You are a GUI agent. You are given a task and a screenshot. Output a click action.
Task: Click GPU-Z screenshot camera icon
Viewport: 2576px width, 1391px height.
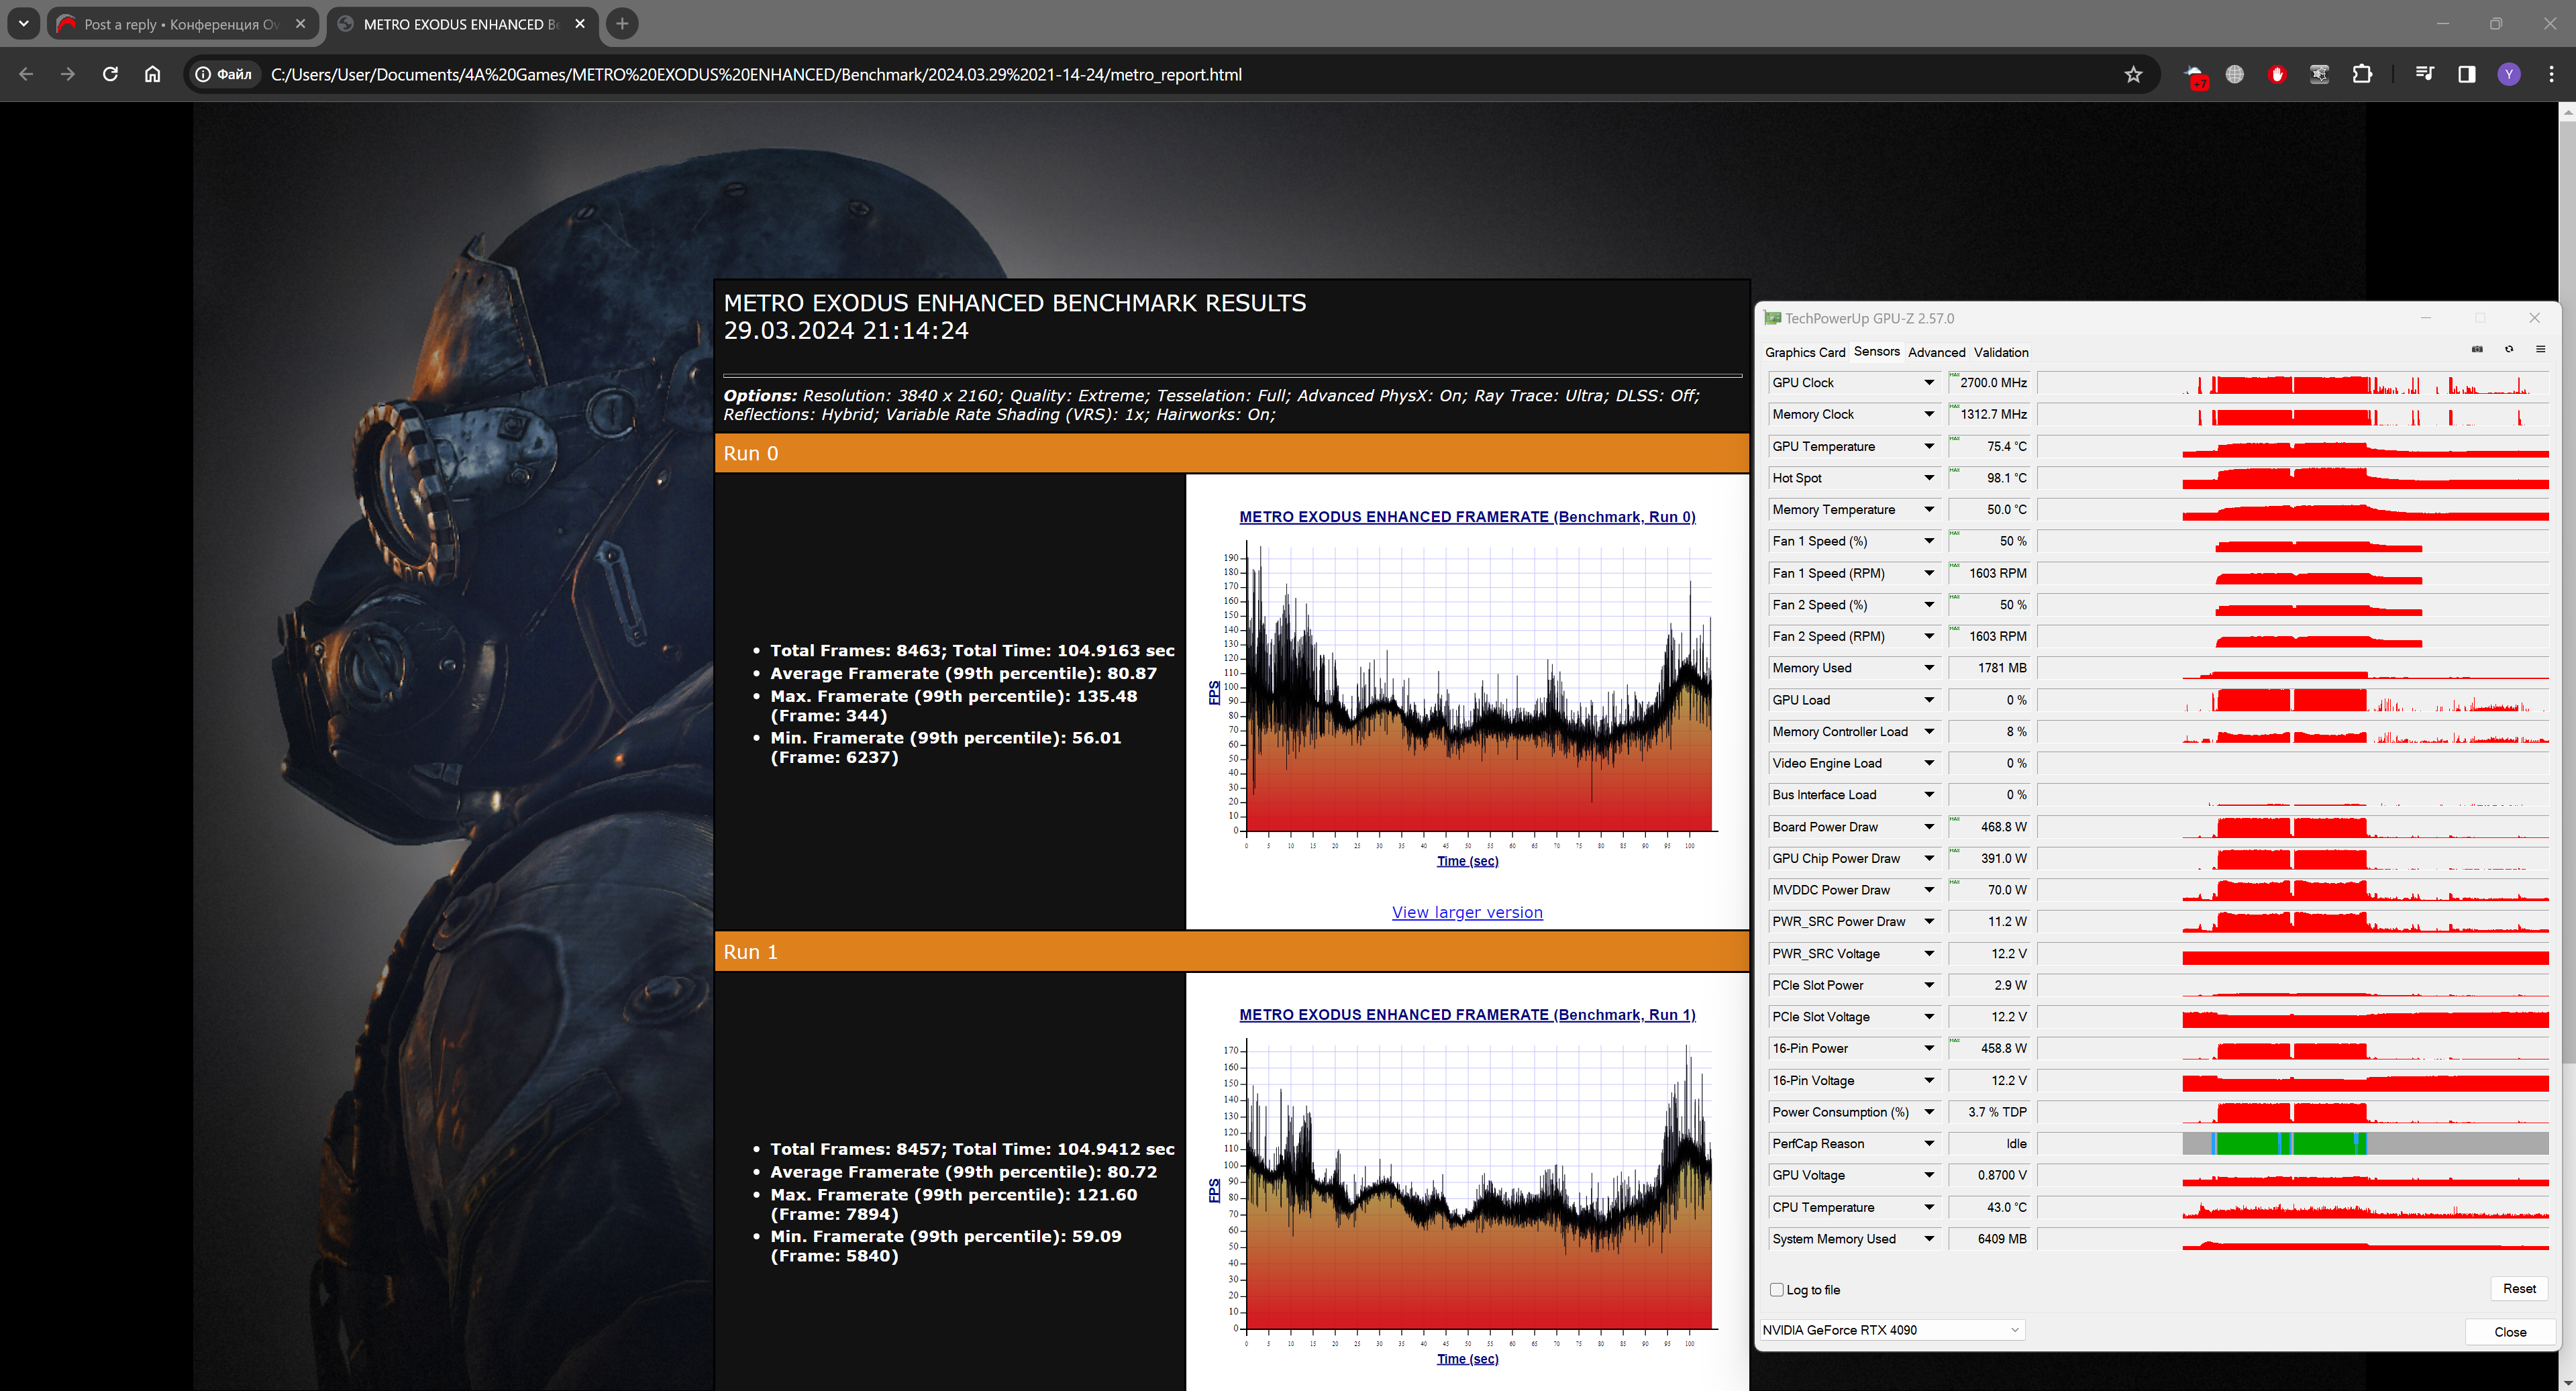pyautogui.click(x=2477, y=350)
